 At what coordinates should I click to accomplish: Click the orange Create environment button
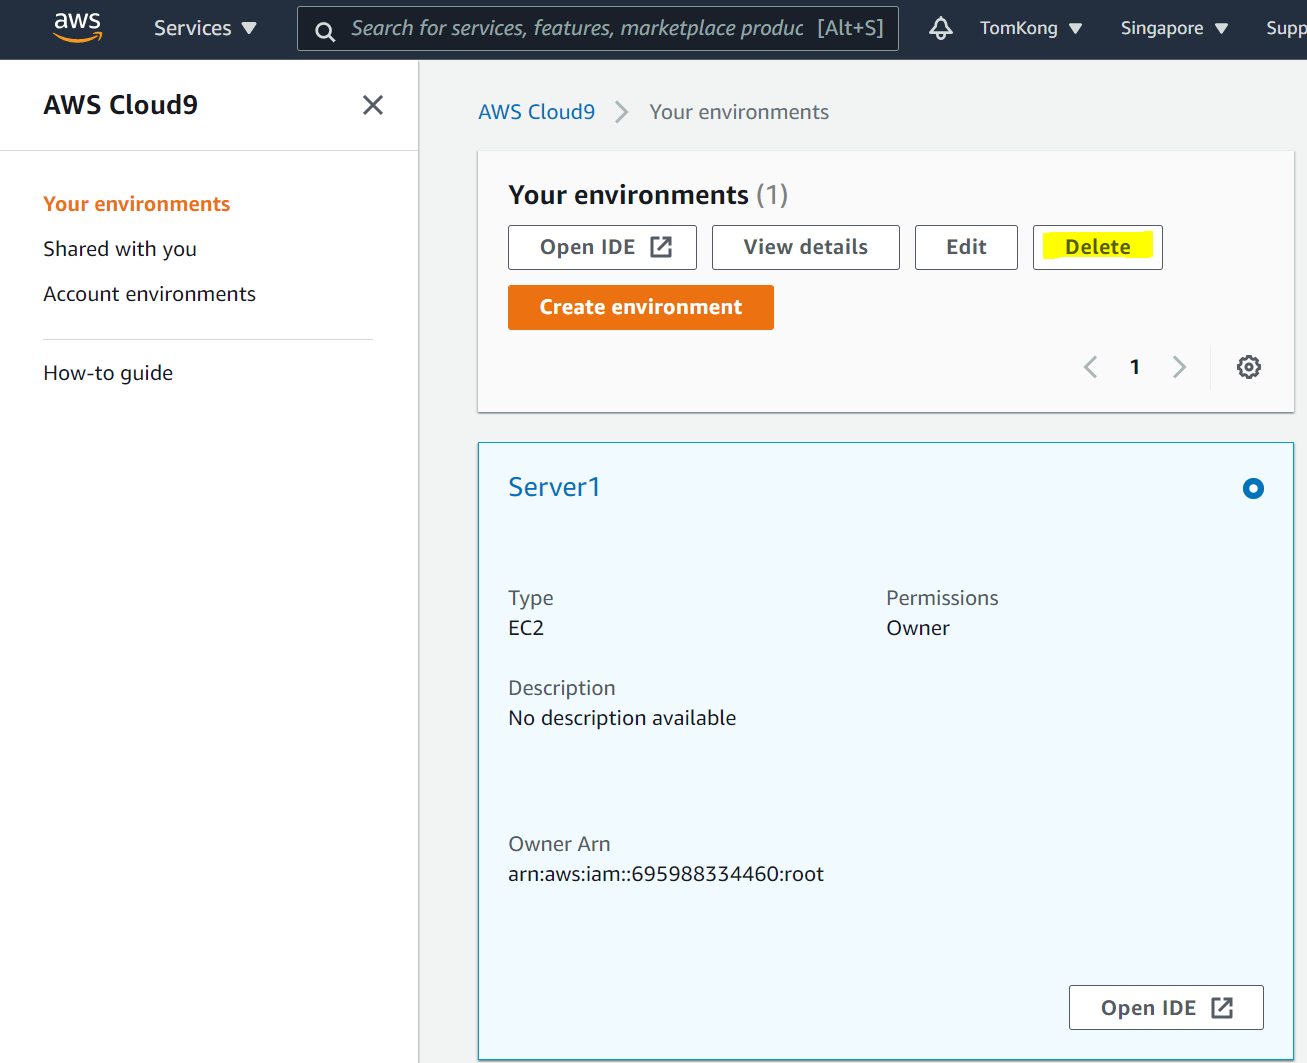coord(641,307)
